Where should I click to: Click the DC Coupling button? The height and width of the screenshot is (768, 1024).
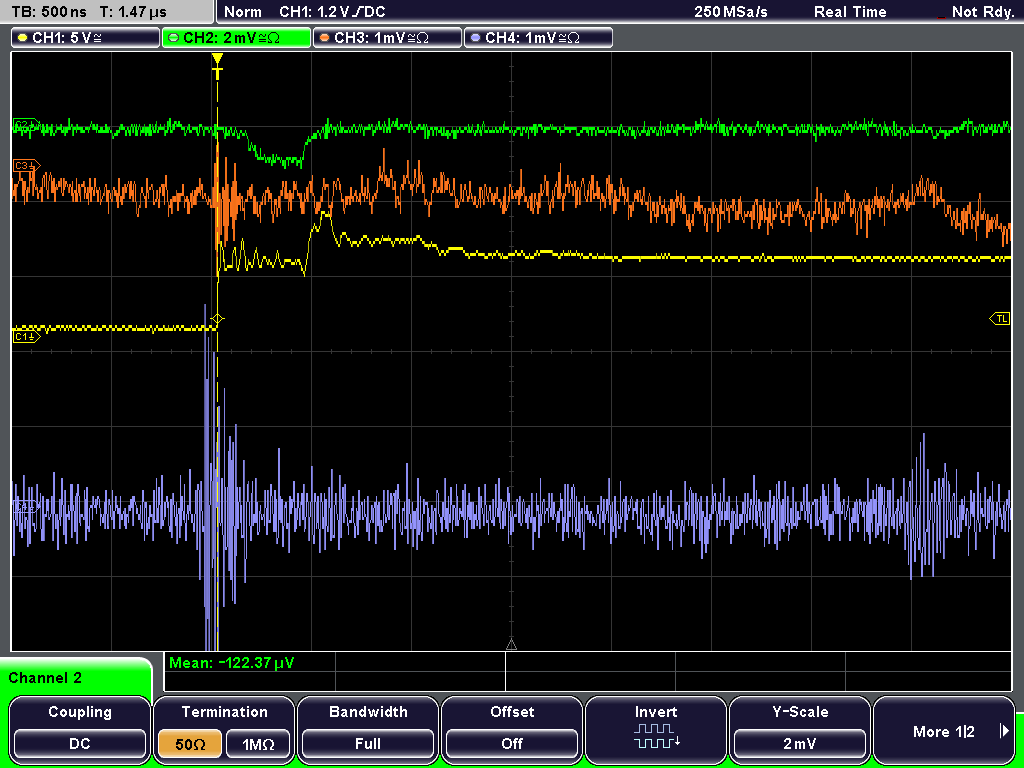[80, 743]
